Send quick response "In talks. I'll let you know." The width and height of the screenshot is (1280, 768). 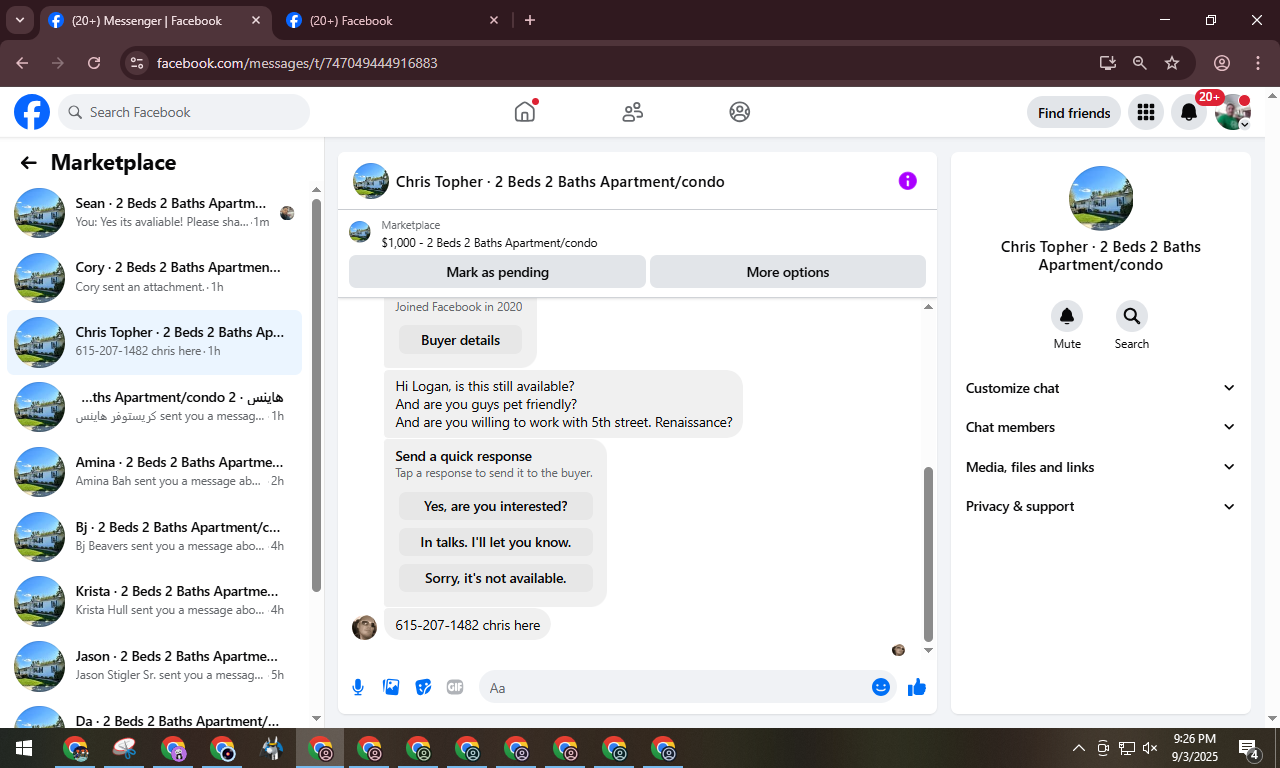click(496, 542)
